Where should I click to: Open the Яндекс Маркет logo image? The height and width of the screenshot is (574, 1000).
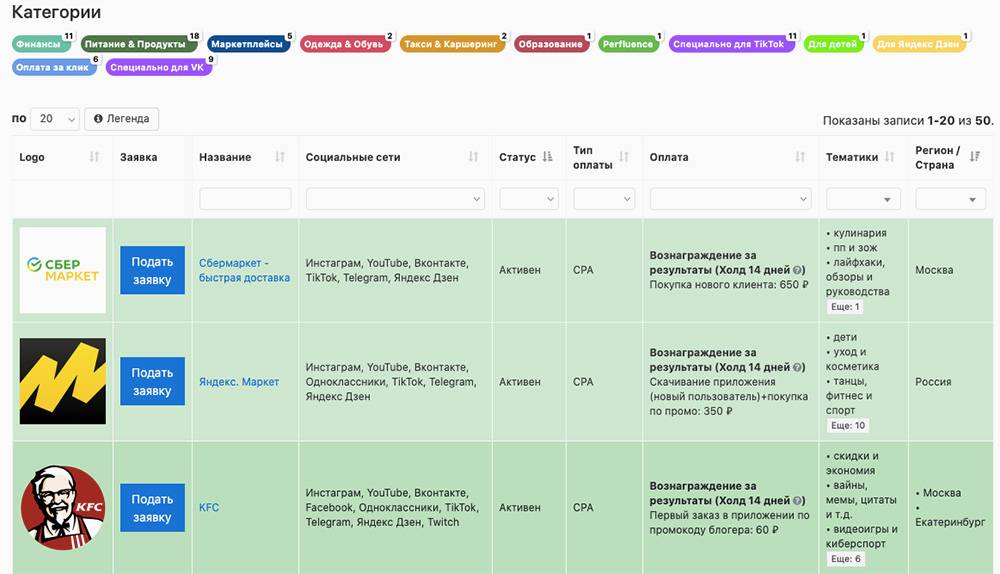coord(62,381)
